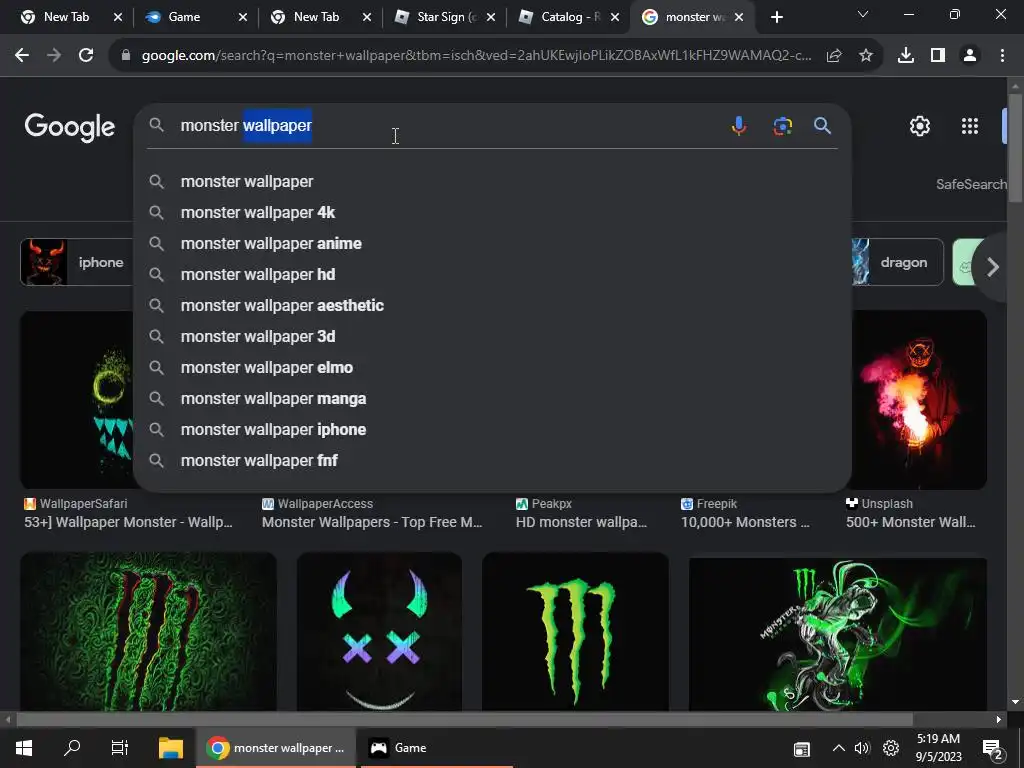This screenshot has height=768, width=1024.
Task: Open Windows notification center
Action: pyautogui.click(x=993, y=749)
